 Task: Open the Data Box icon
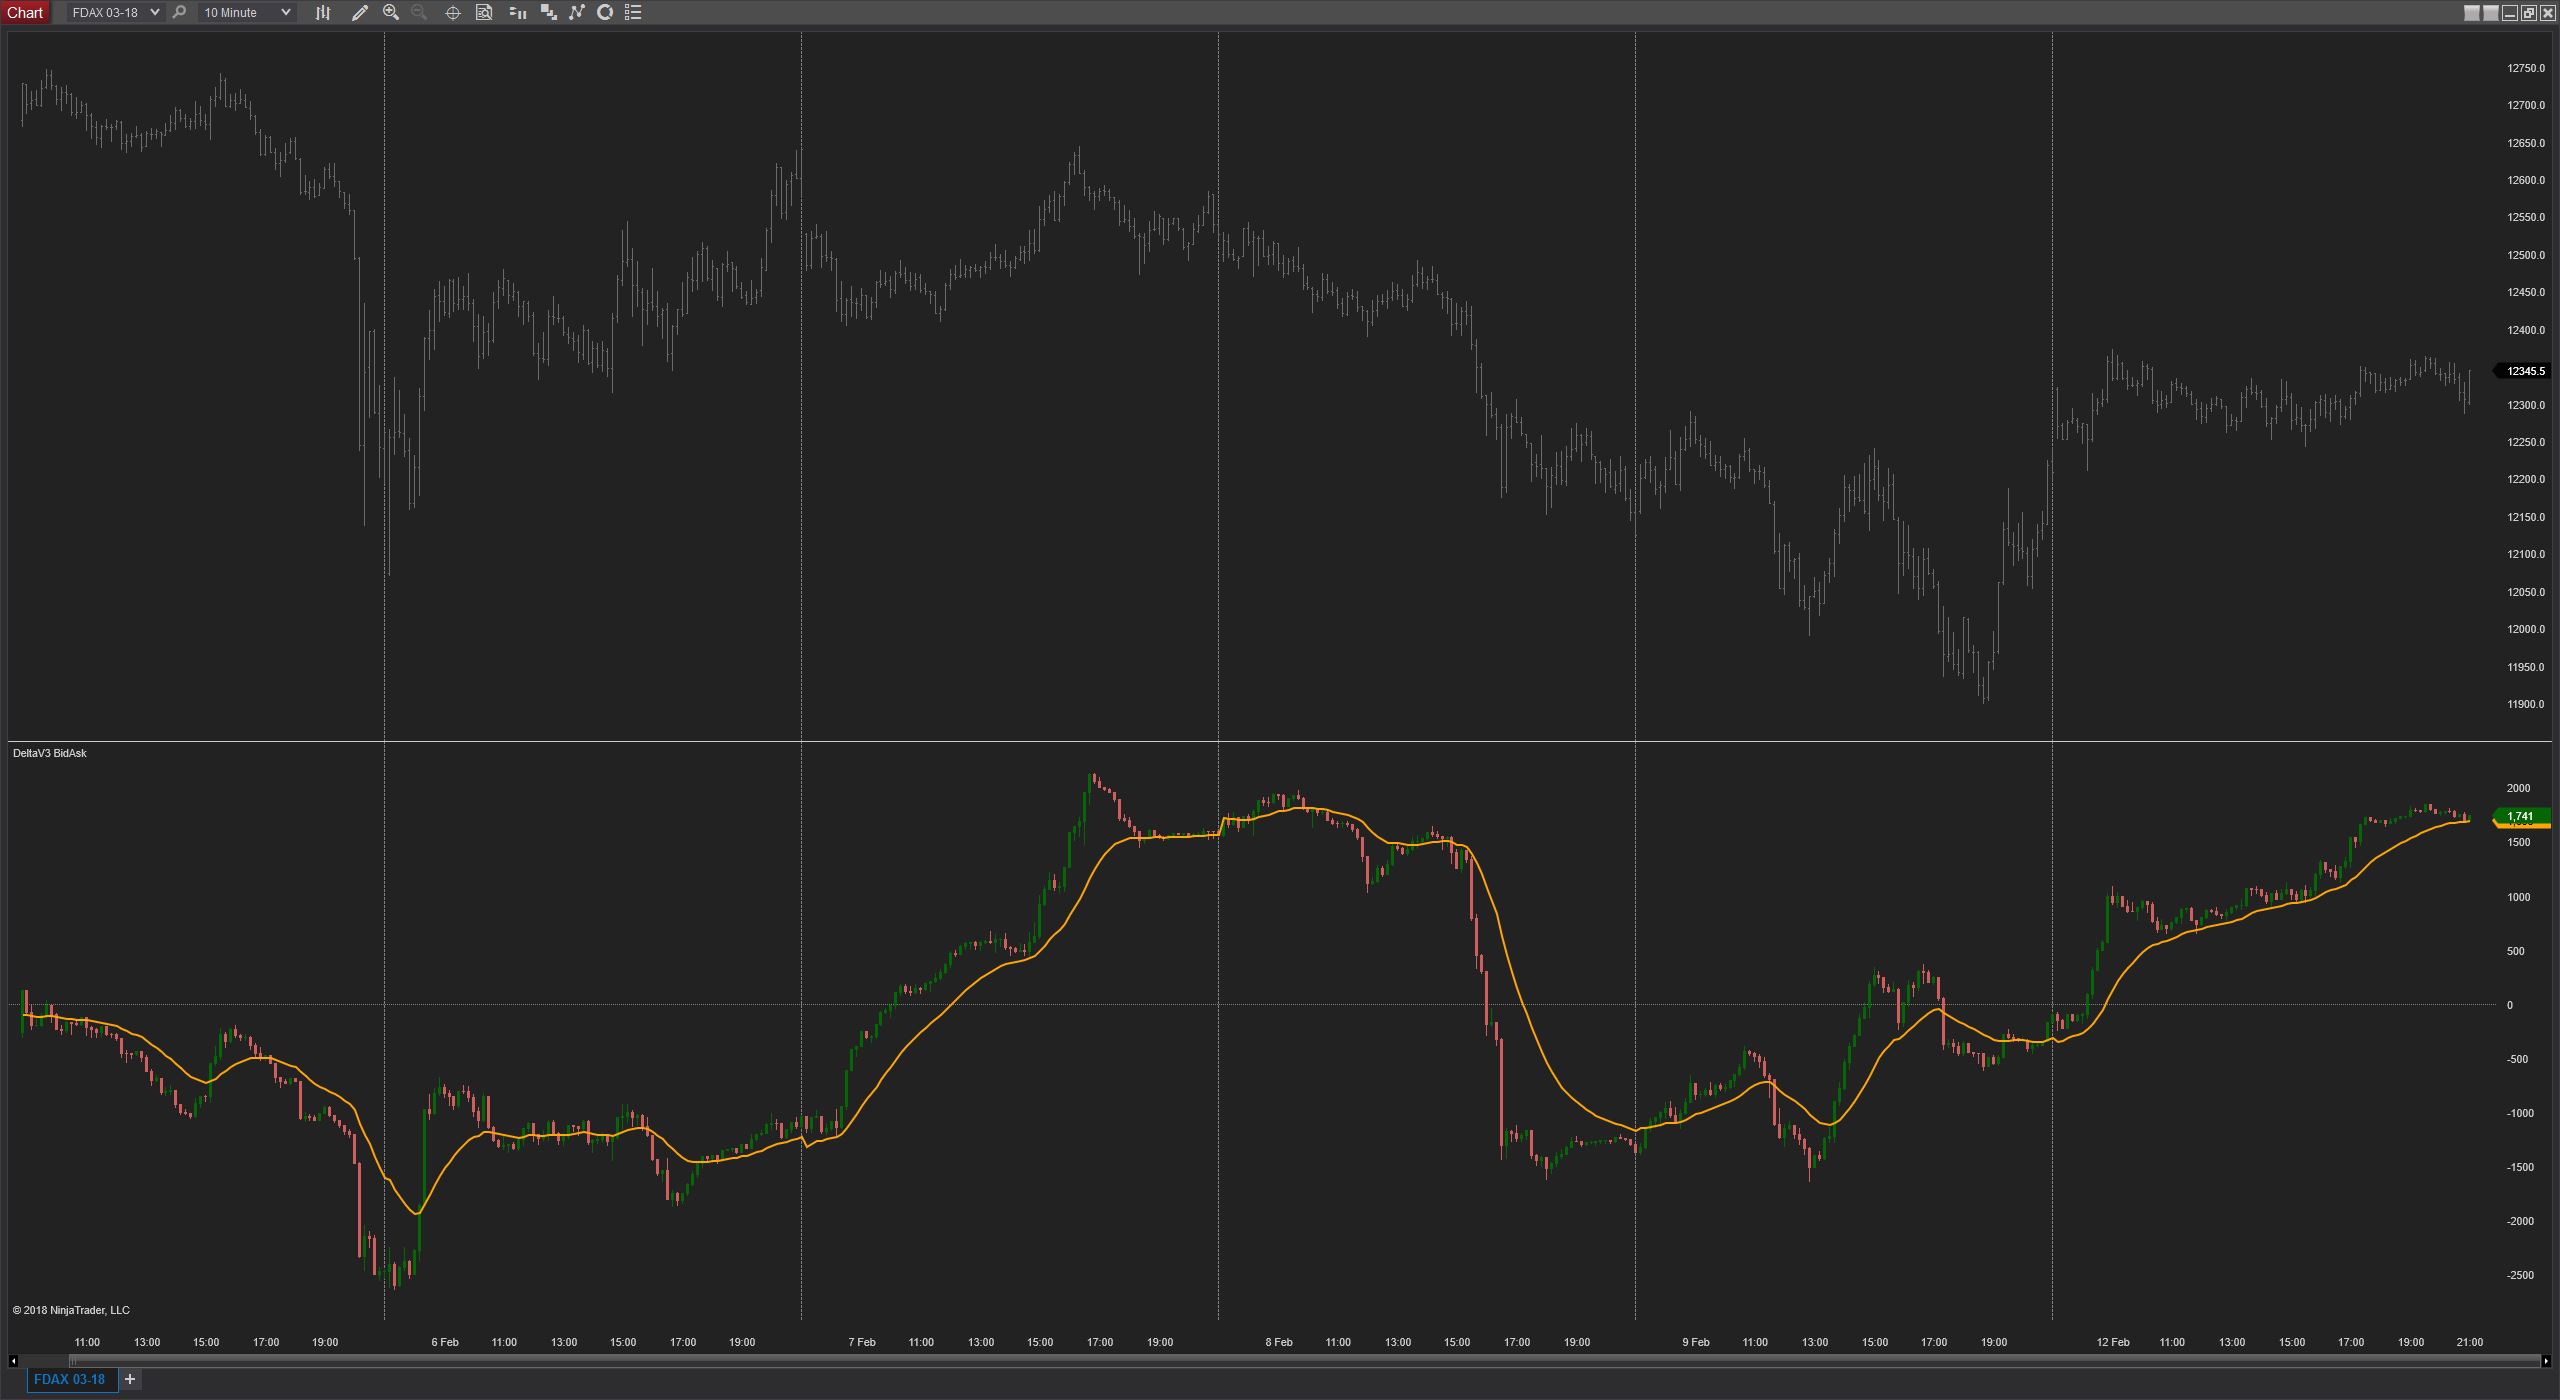click(484, 13)
